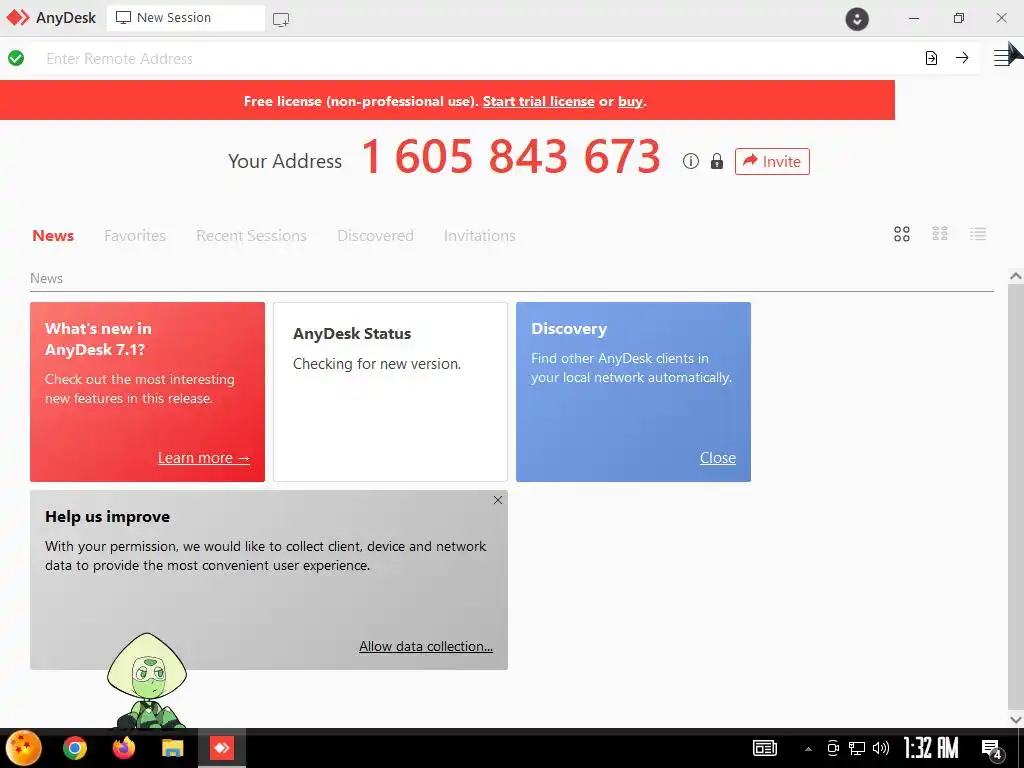
Task: Open the volume speaker tray icon
Action: 881,748
